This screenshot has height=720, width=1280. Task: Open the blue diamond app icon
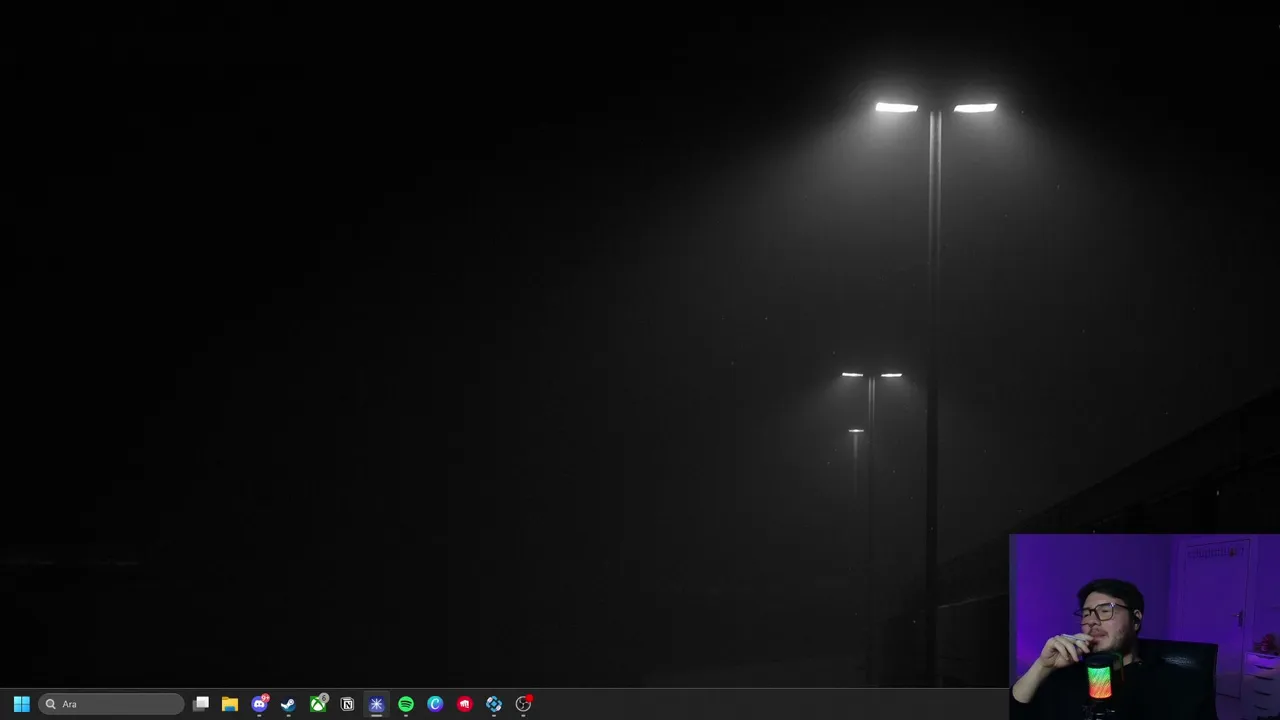click(x=494, y=704)
